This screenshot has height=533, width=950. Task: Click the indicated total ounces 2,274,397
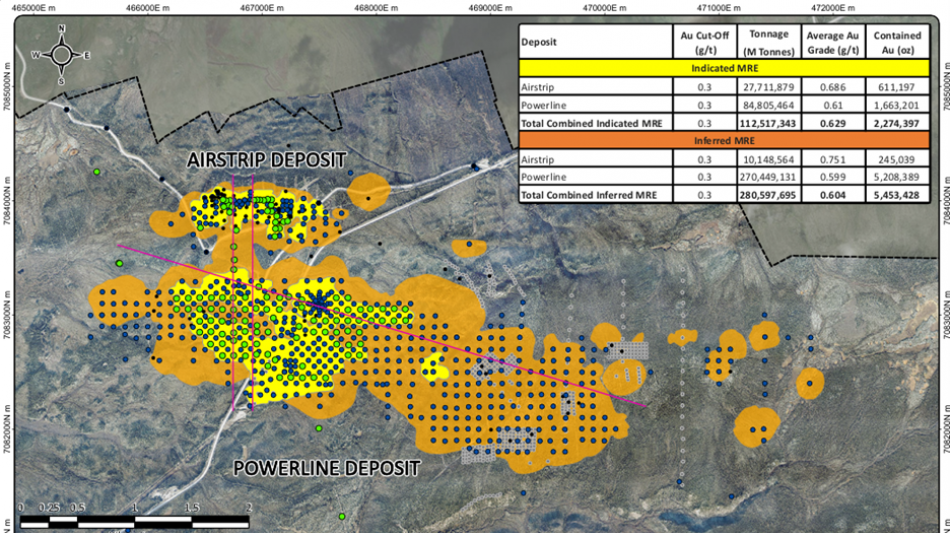897,124
